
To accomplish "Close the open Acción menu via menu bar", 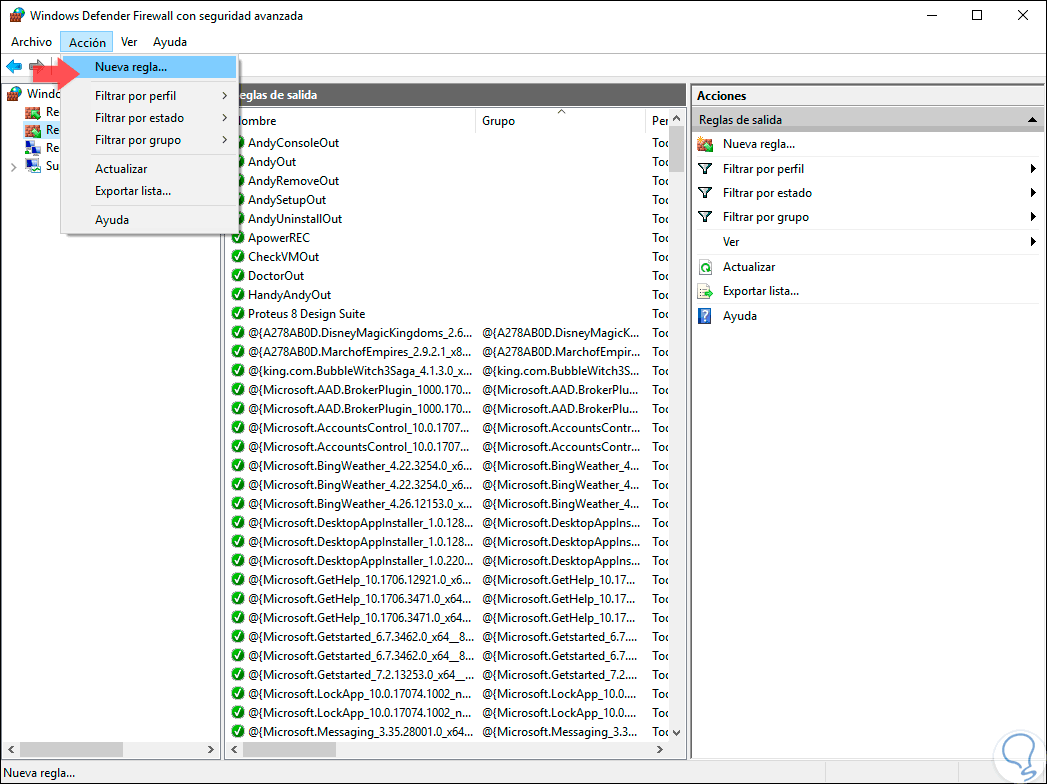I will click(x=87, y=42).
